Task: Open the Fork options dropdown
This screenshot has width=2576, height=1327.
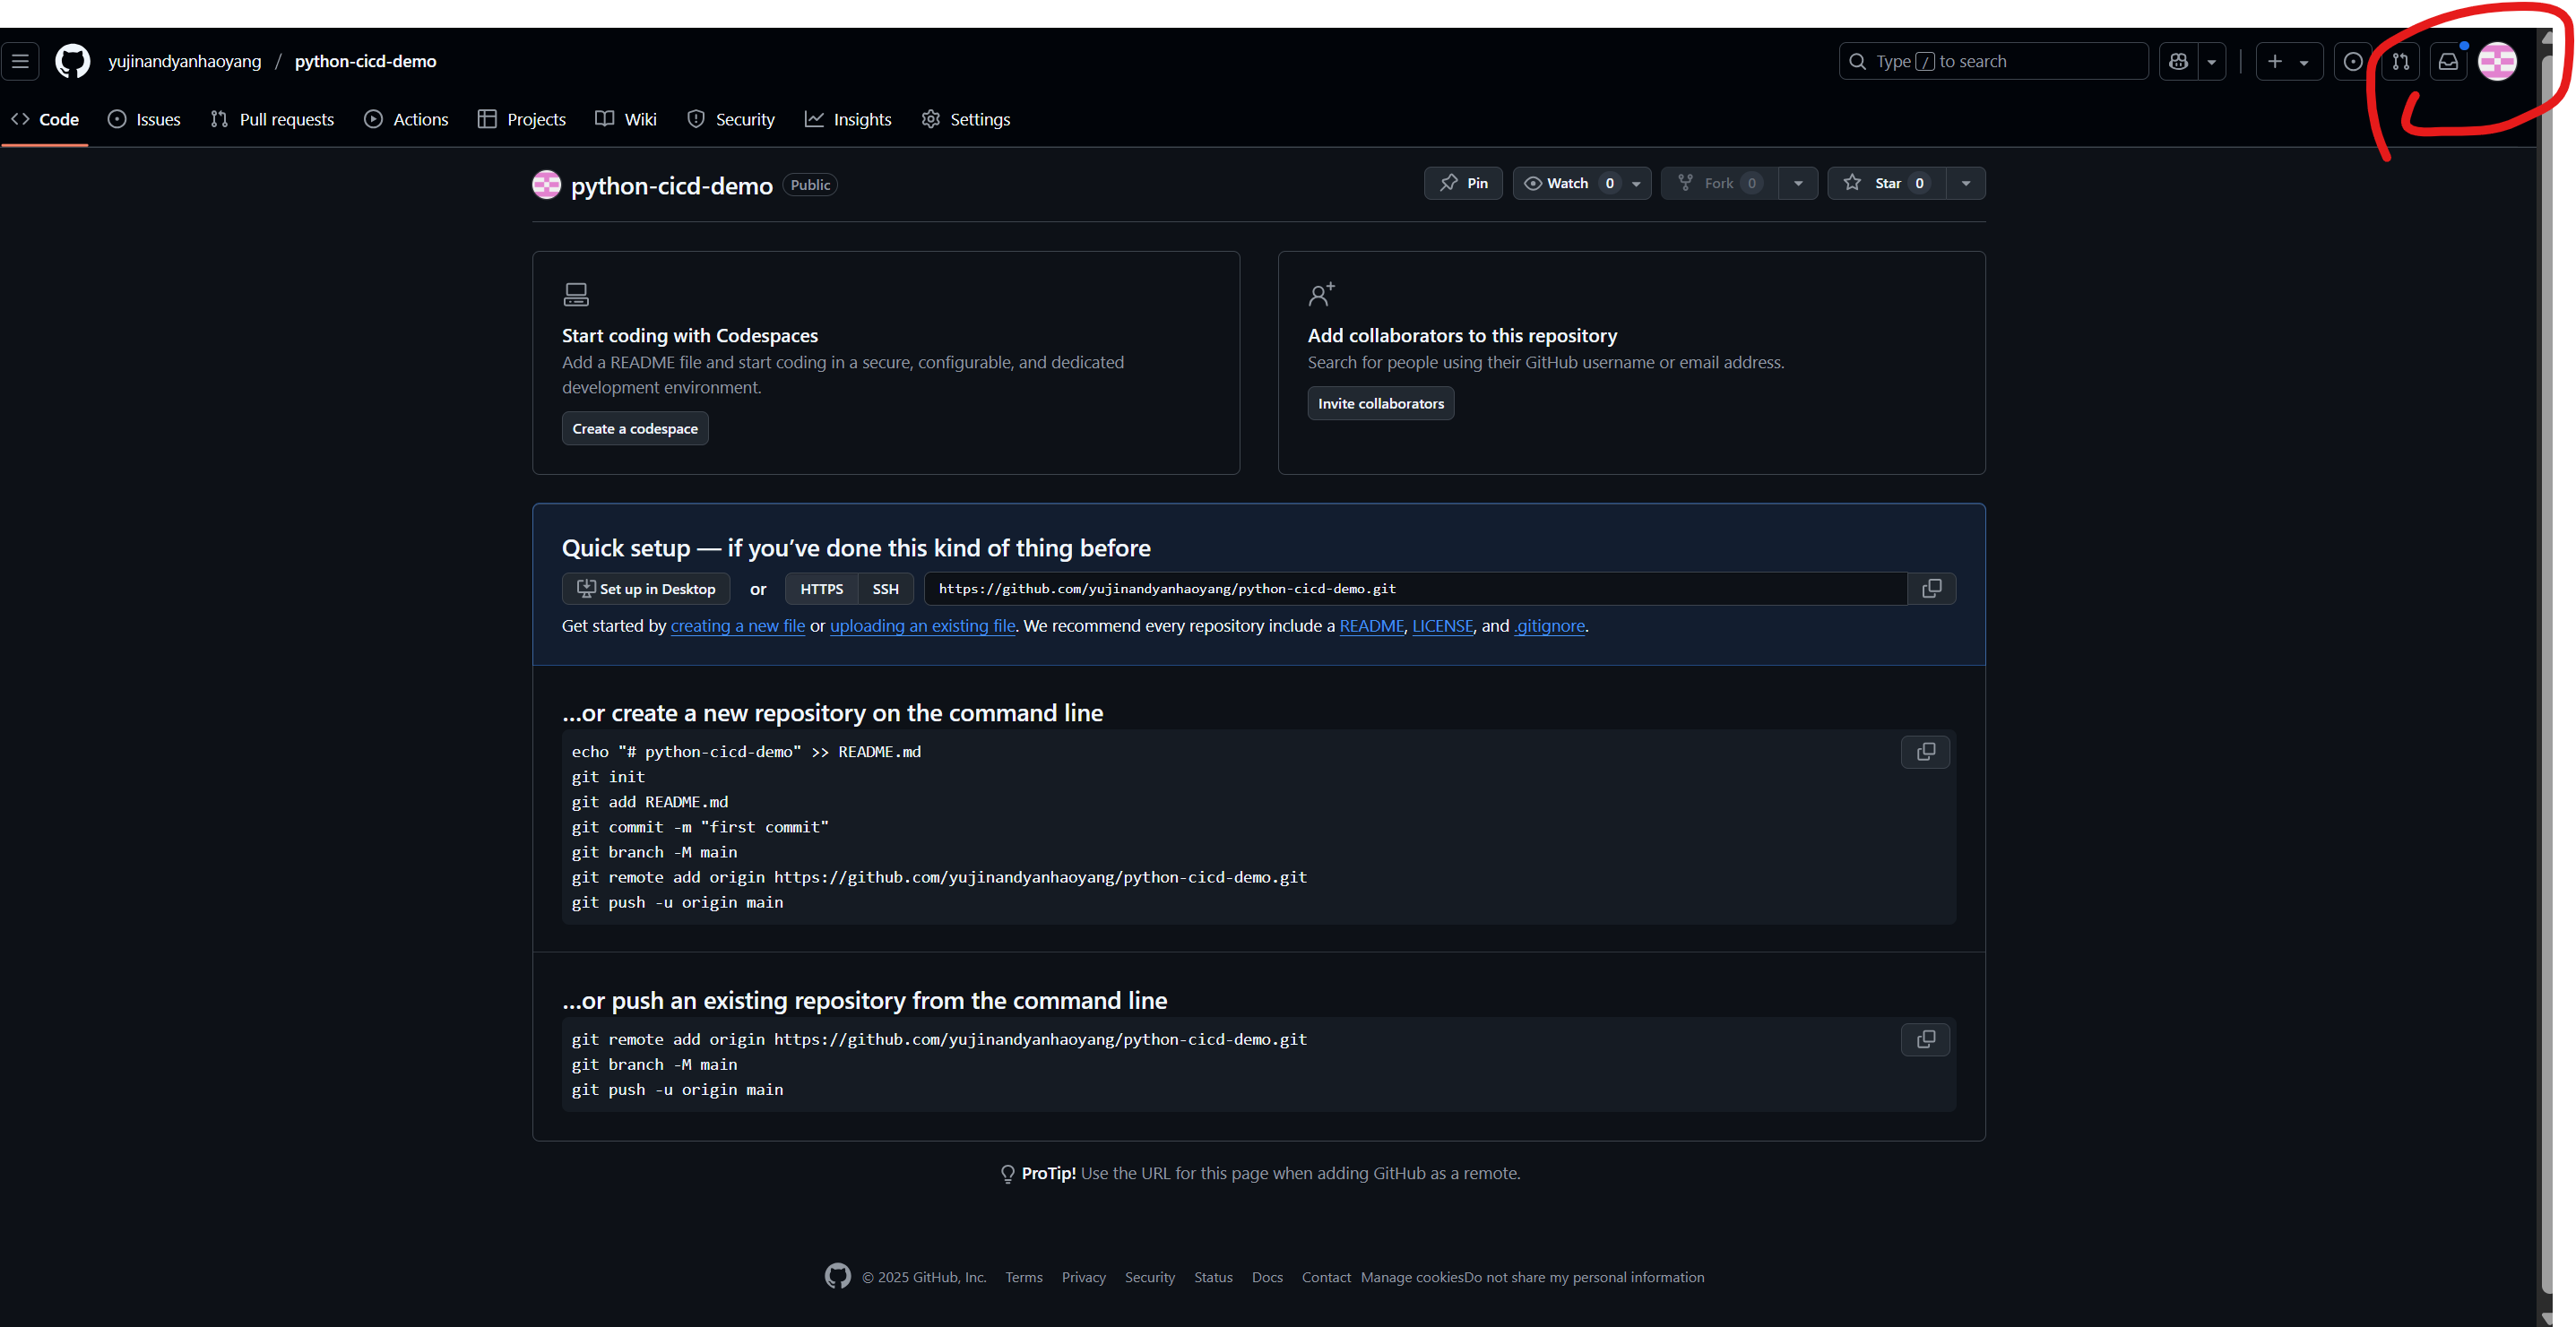Action: click(1798, 183)
